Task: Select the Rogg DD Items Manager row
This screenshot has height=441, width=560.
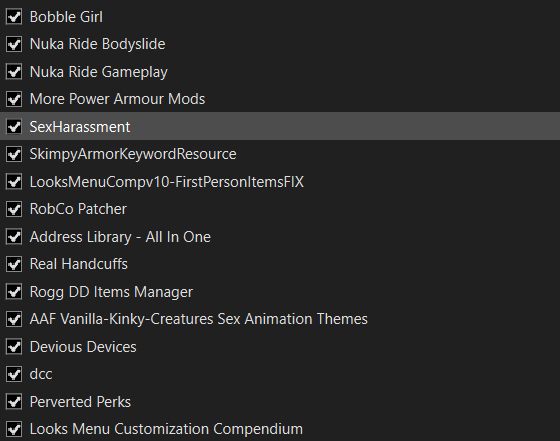Action: coord(280,292)
